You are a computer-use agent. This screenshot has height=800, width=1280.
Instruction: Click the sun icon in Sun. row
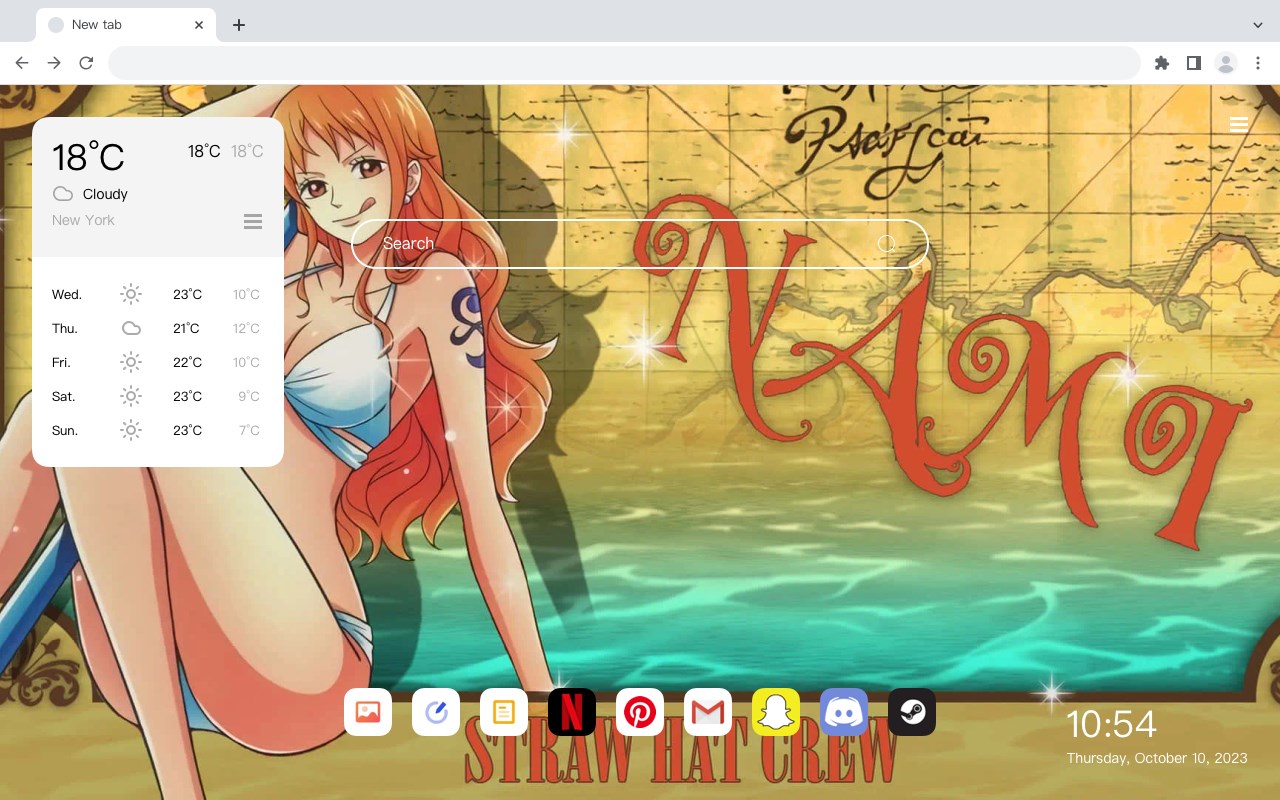coord(131,430)
